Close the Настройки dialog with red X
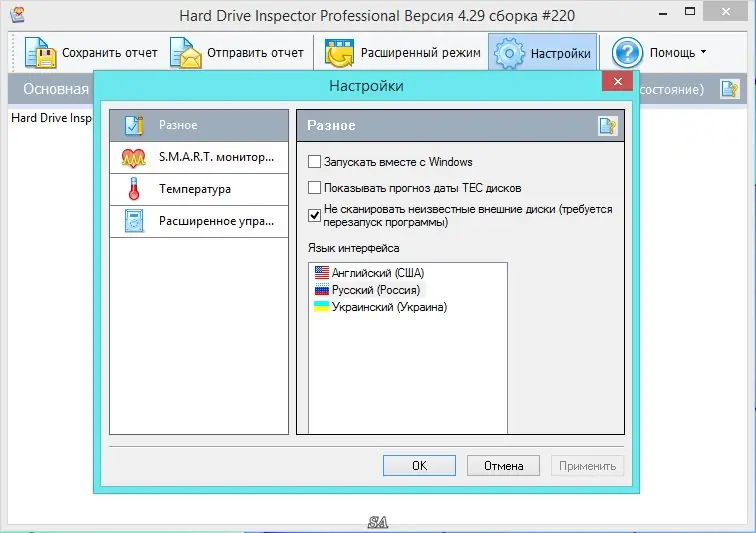The height and width of the screenshot is (533, 756). click(618, 81)
